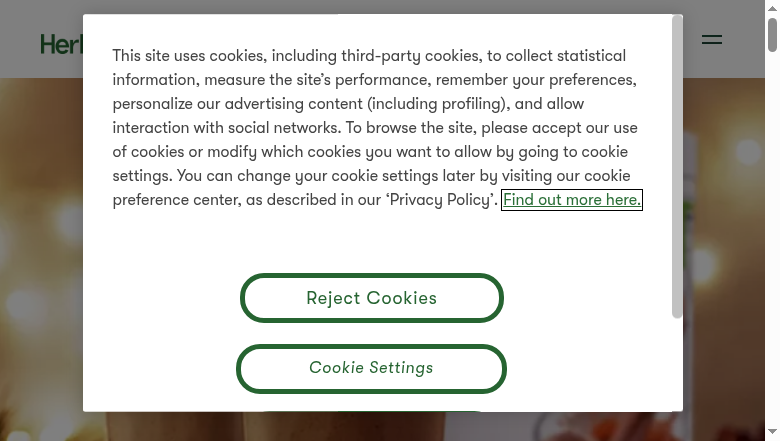Follow the 'Find out more here.' link
Image resolution: width=780 pixels, height=441 pixels.
[x=571, y=200]
